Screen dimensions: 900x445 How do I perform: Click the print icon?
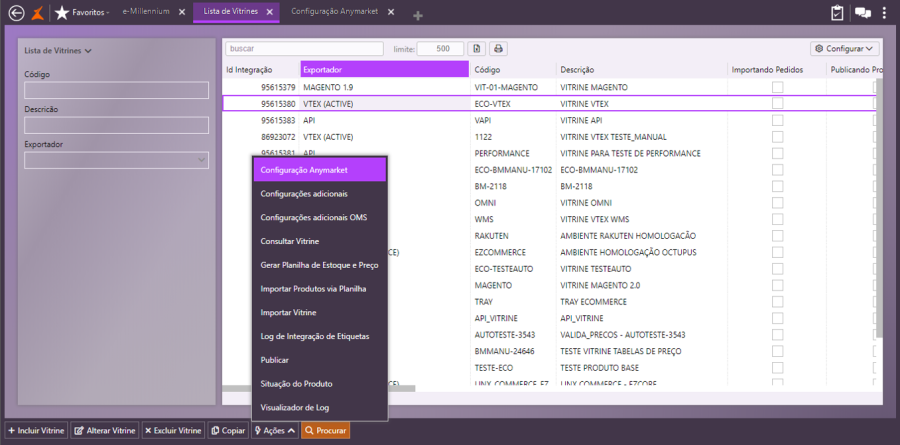pos(498,49)
